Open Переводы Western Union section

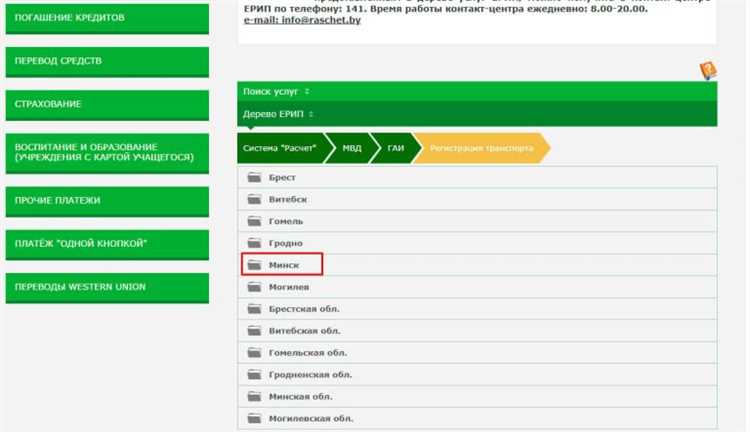point(107,288)
